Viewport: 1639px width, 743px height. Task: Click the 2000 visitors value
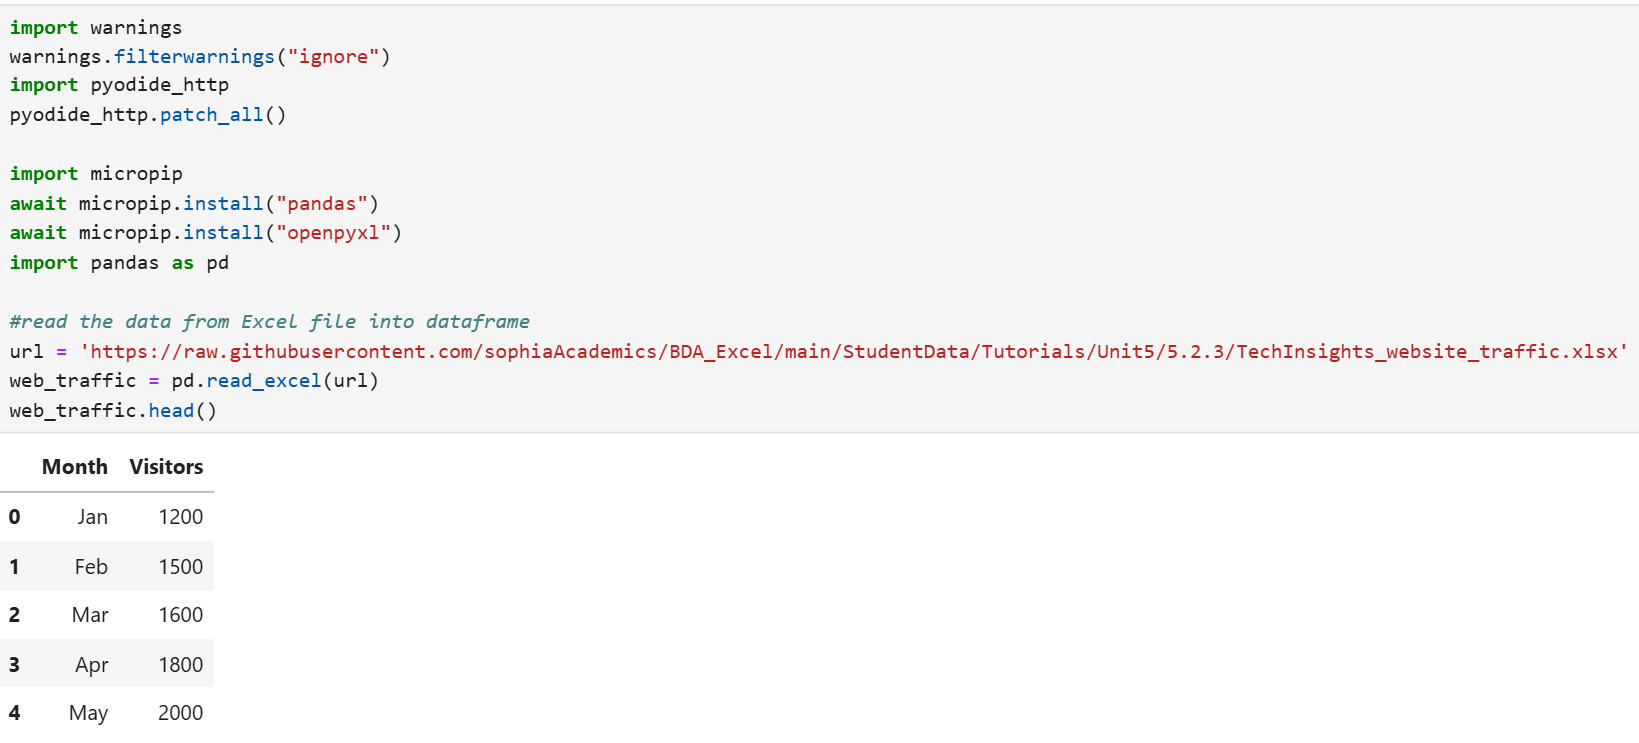coord(180,713)
